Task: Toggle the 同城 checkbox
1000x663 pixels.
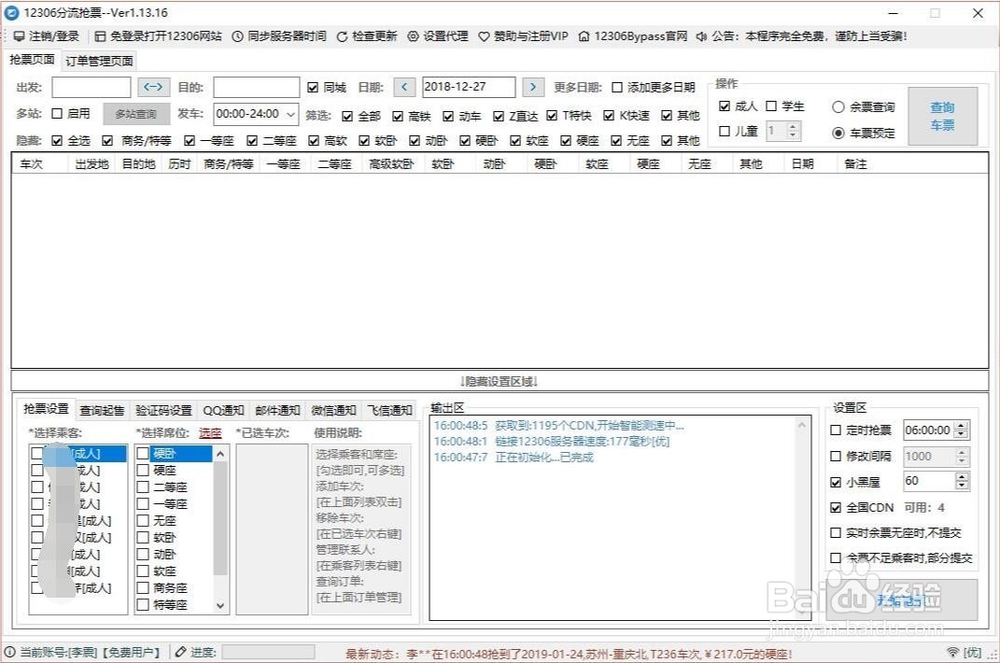Action: [x=312, y=87]
